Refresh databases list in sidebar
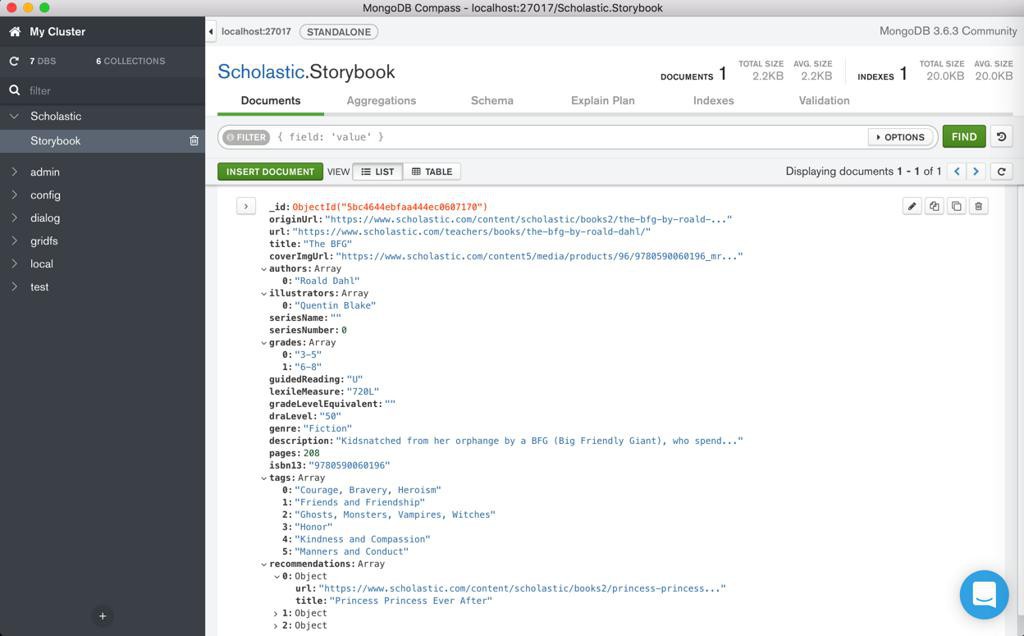Image resolution: width=1024 pixels, height=636 pixels. tap(14, 61)
